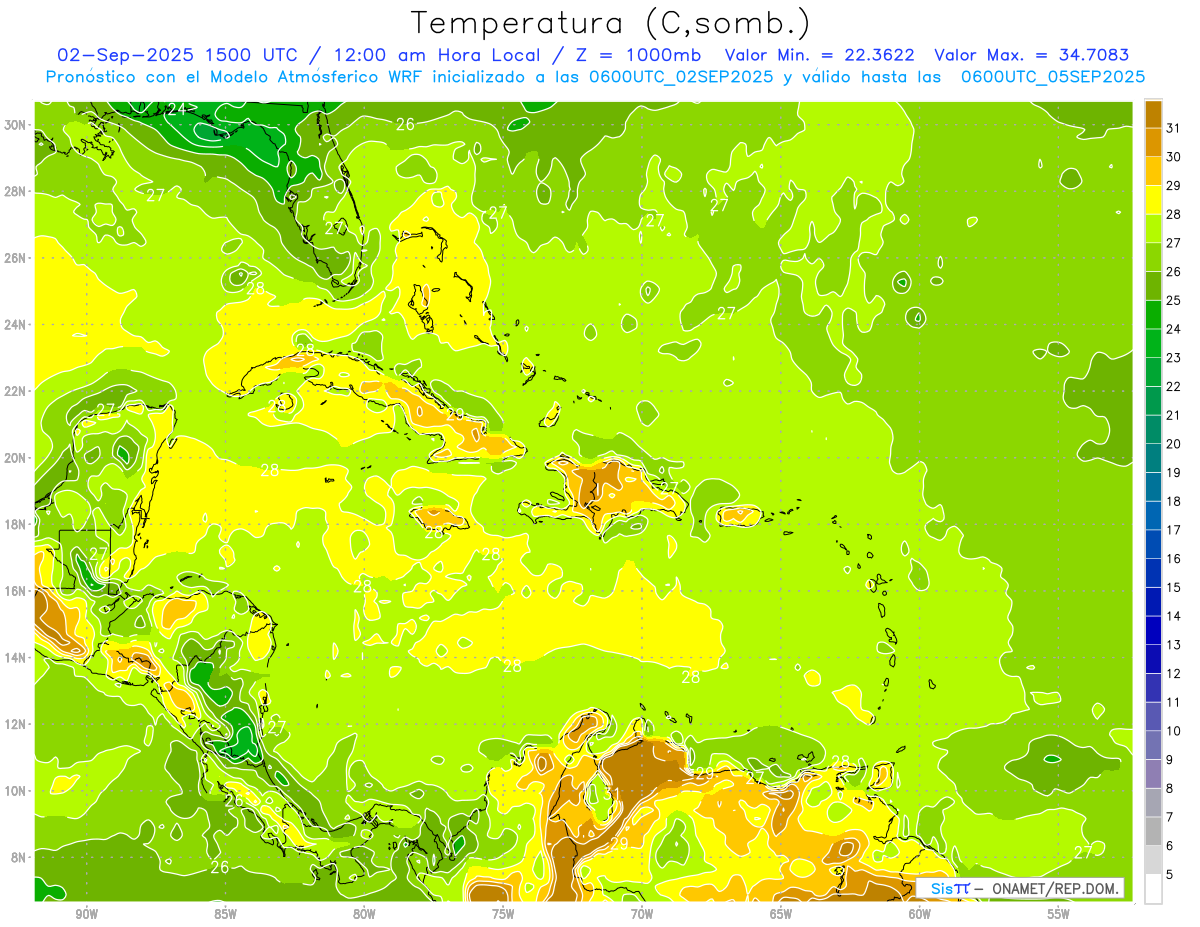Click the "20N" latitude axis label

15,458
